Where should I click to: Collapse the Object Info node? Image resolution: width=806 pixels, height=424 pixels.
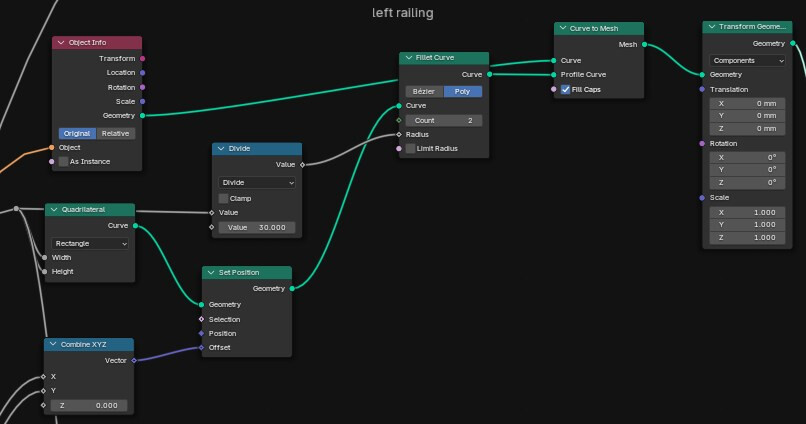[x=61, y=43]
